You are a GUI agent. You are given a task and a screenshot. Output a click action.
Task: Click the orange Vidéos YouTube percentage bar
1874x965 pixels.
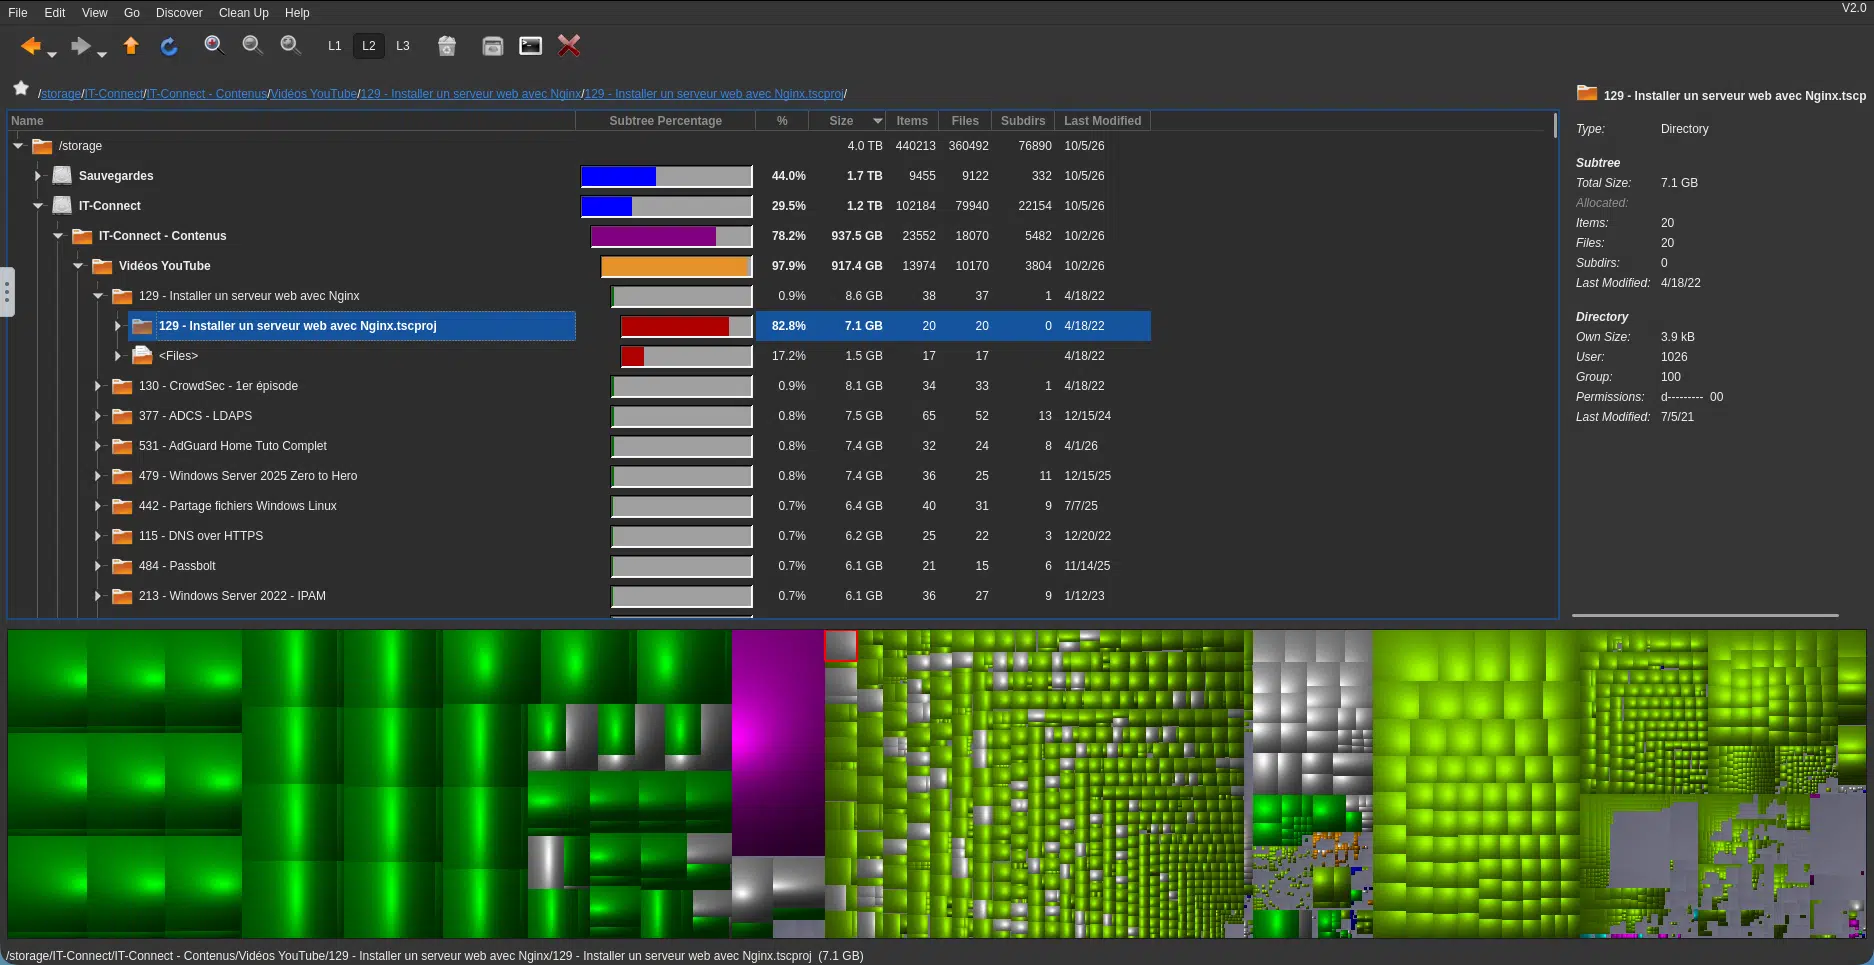tap(675, 266)
